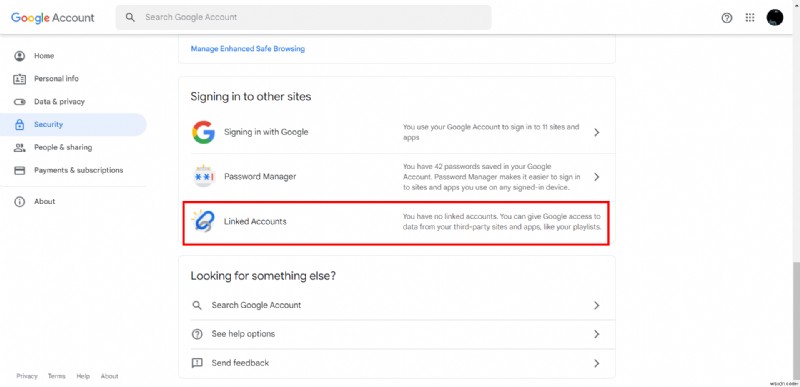Open the help question mark icon

[x=727, y=18]
